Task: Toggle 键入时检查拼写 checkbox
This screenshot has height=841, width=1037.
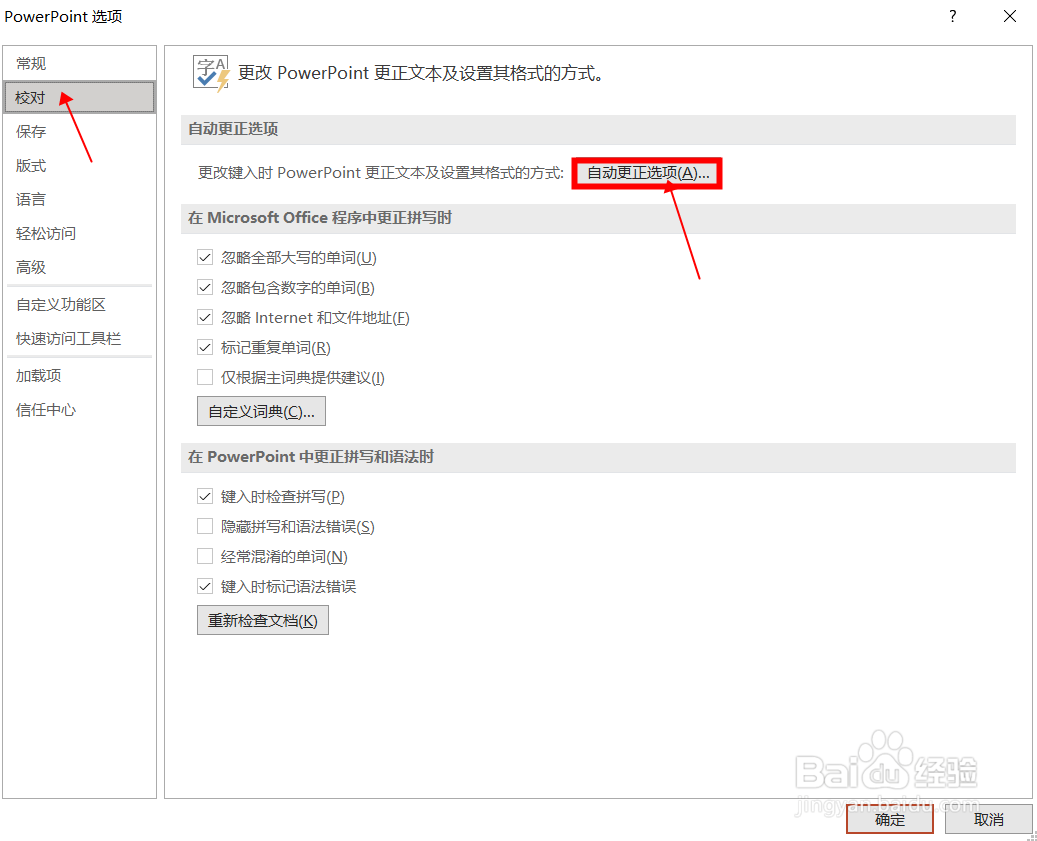Action: tap(205, 497)
